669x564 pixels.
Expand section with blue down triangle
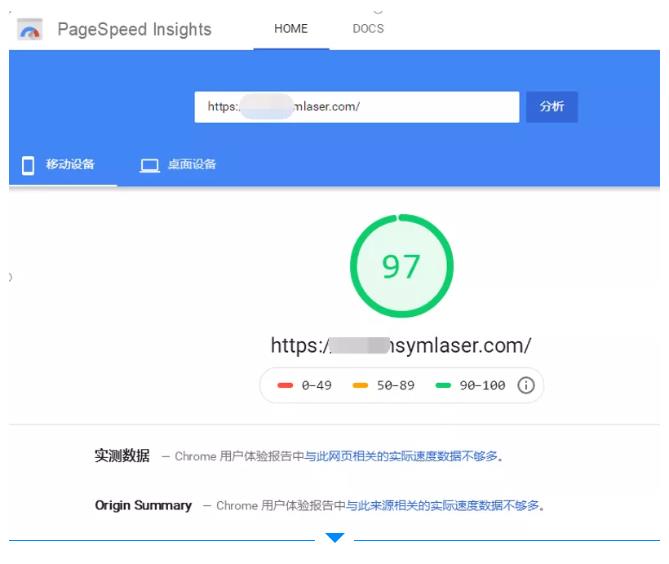tap(334, 537)
